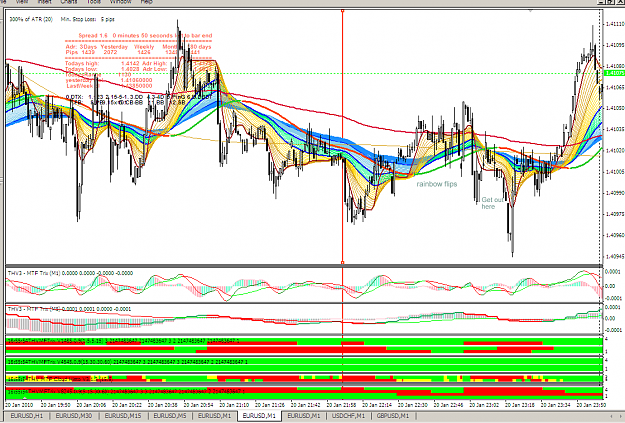The height and width of the screenshot is (423, 625).
Task: Click the 'rainbow flips' chart label
Action: pos(437,184)
